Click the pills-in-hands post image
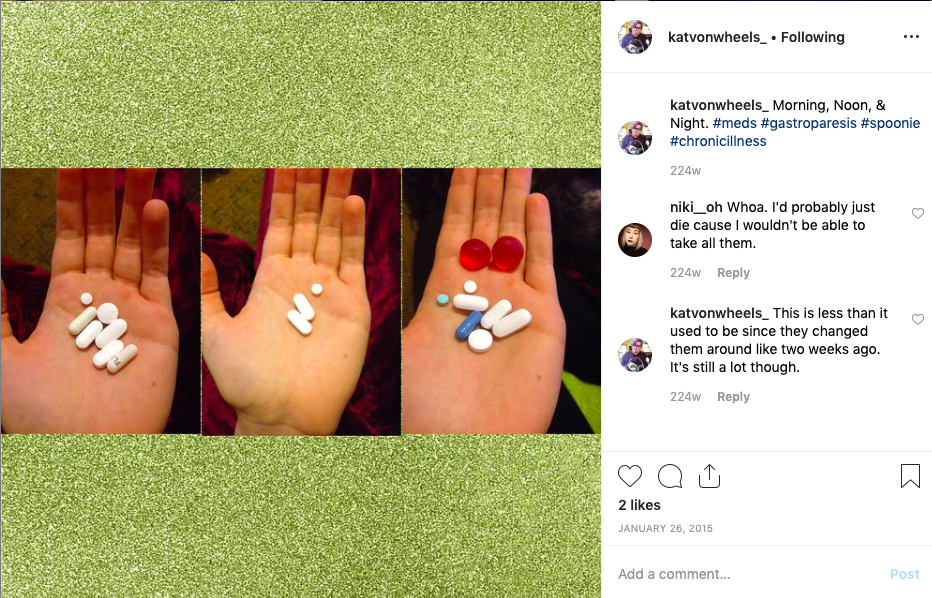 coord(301,301)
